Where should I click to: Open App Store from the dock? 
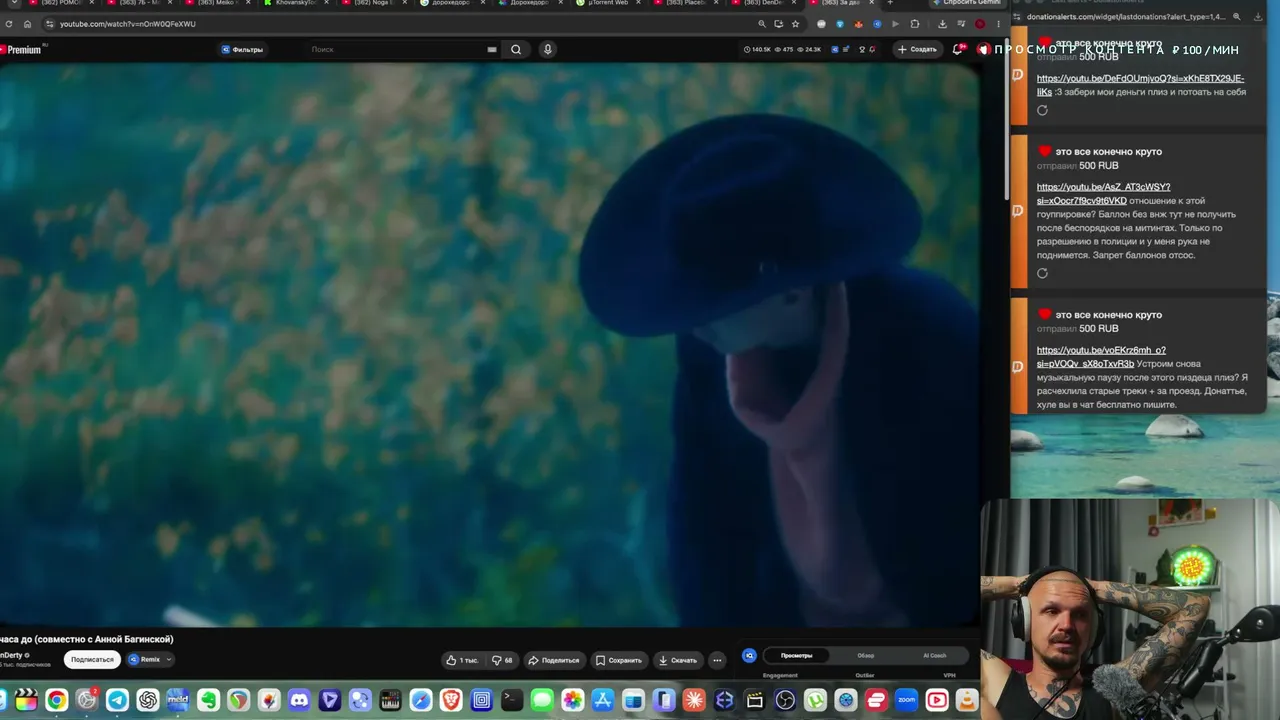pyautogui.click(x=603, y=700)
